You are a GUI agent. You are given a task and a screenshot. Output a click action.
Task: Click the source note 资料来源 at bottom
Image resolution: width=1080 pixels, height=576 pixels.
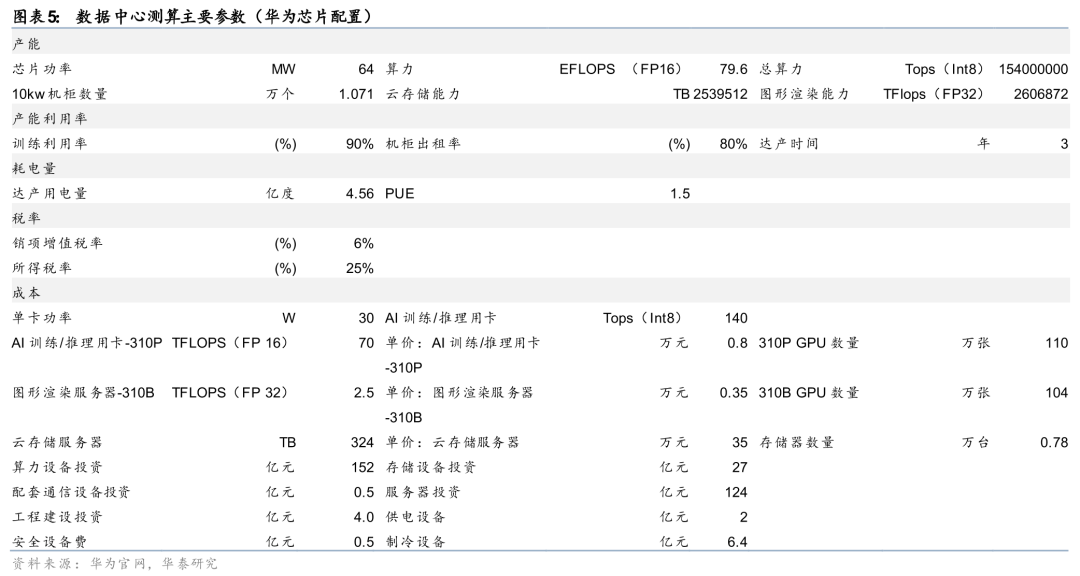coord(114,564)
